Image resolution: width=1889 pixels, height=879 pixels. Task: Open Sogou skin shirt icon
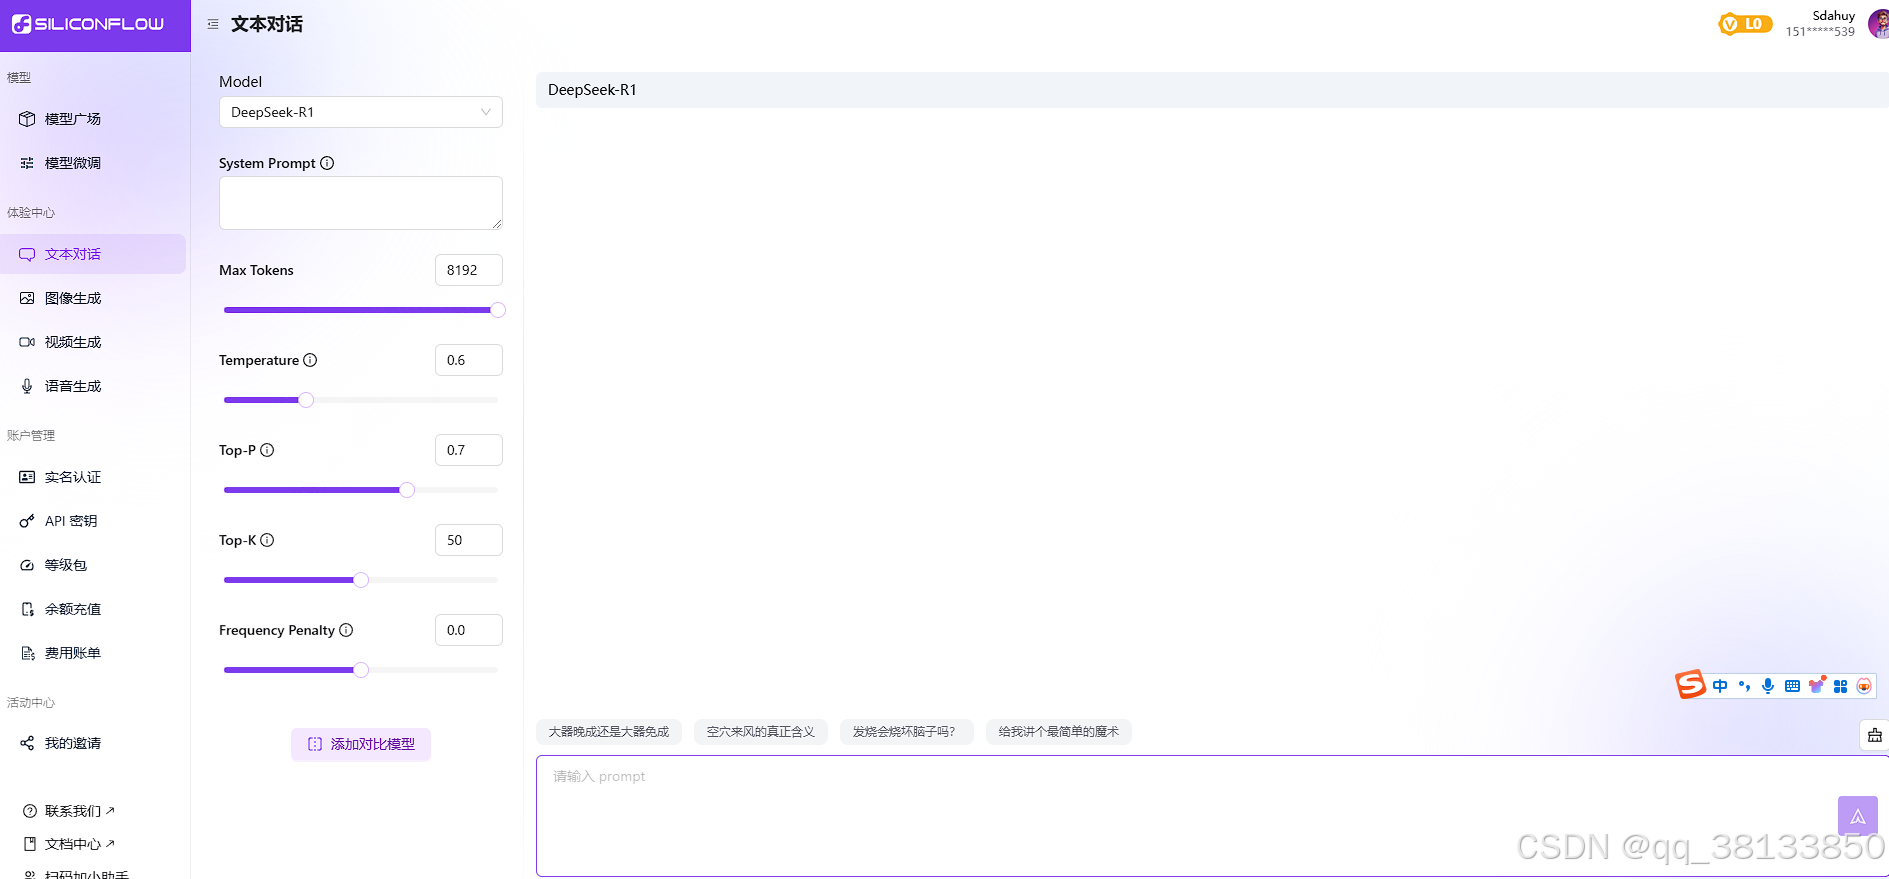tap(1816, 685)
